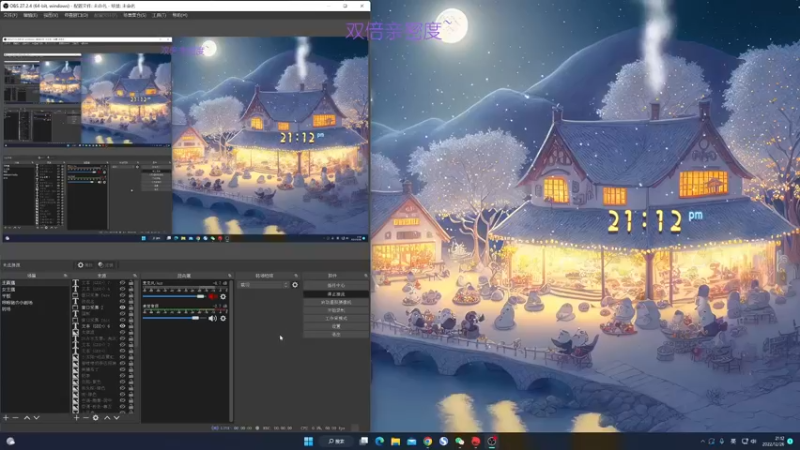This screenshot has height=450, width=800.
Task: Select the longest-named scene in Scenes list
Action: click(x=35, y=303)
